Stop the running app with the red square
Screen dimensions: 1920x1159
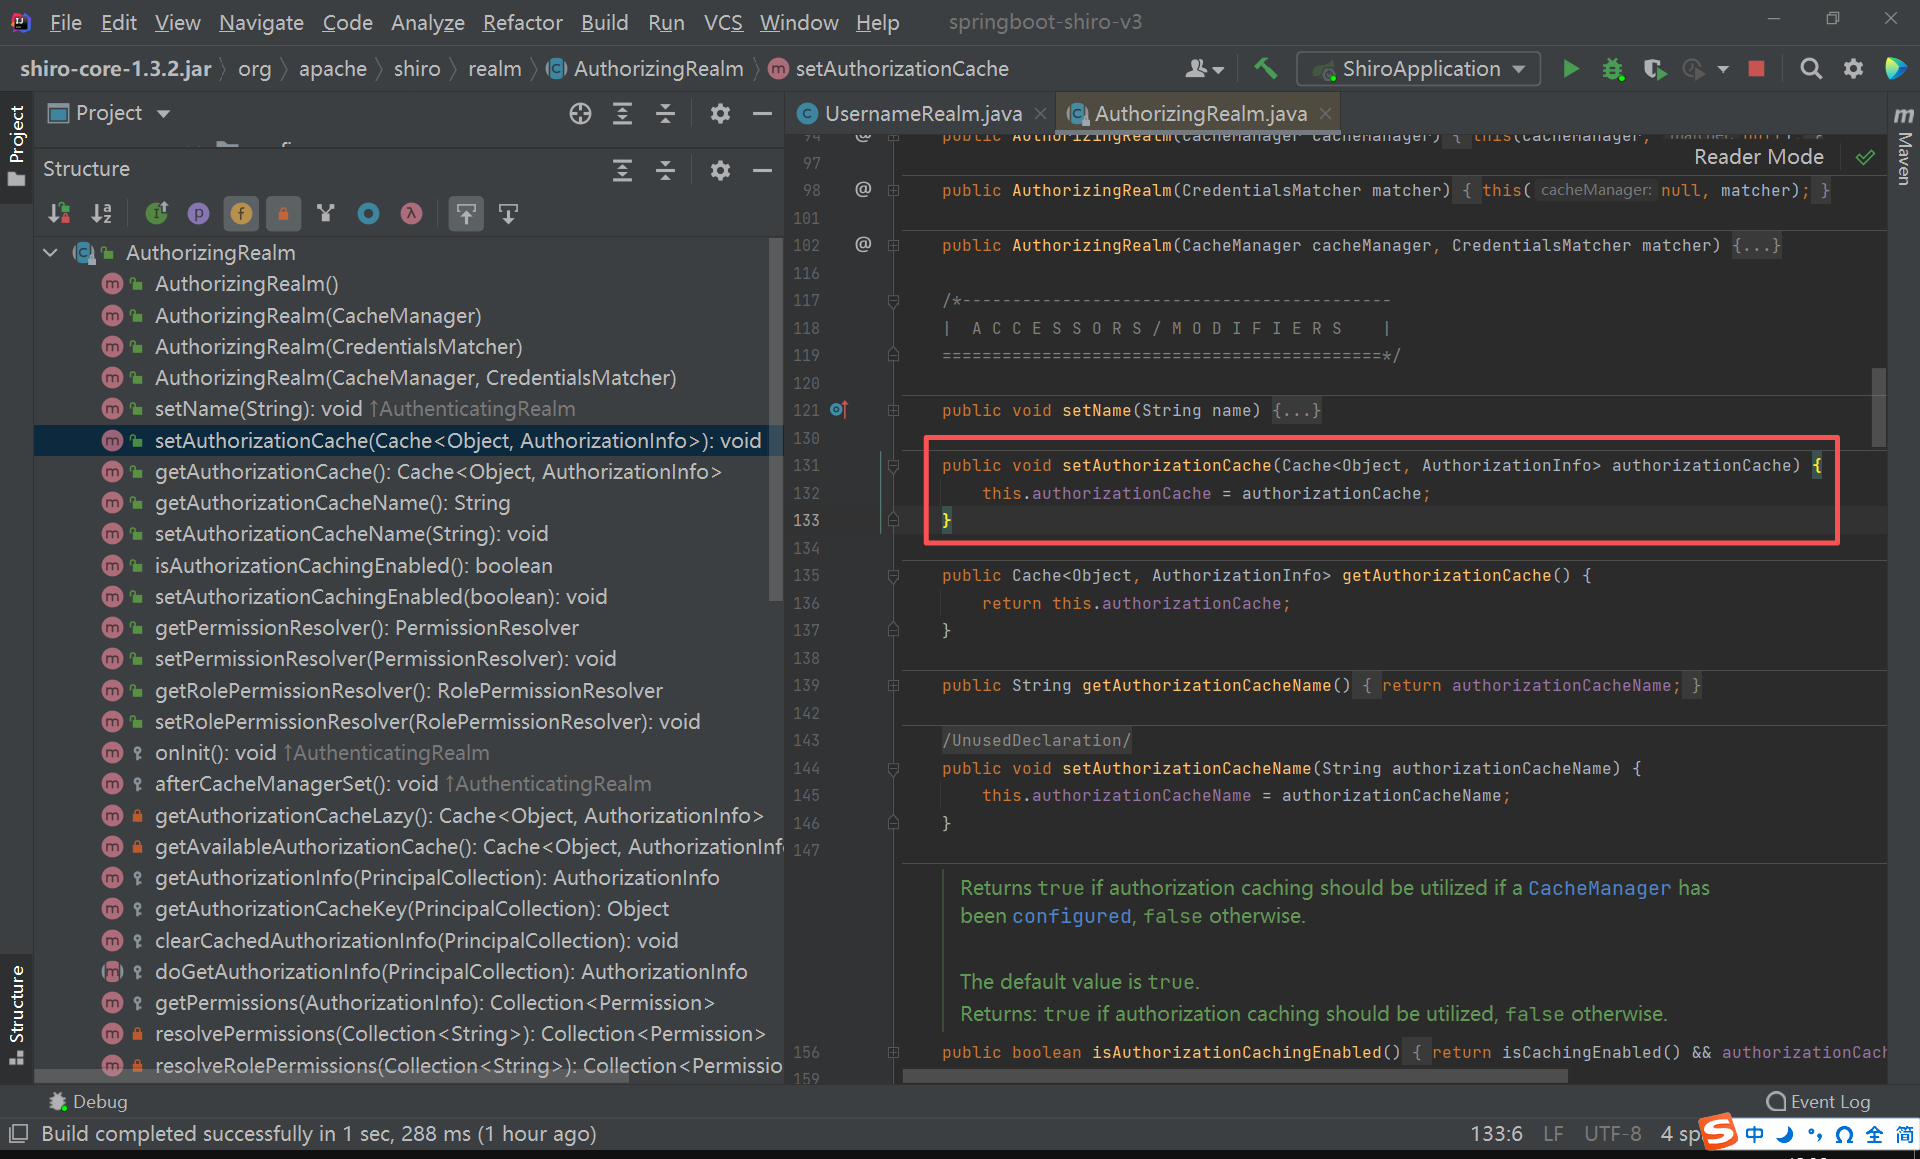point(1756,68)
